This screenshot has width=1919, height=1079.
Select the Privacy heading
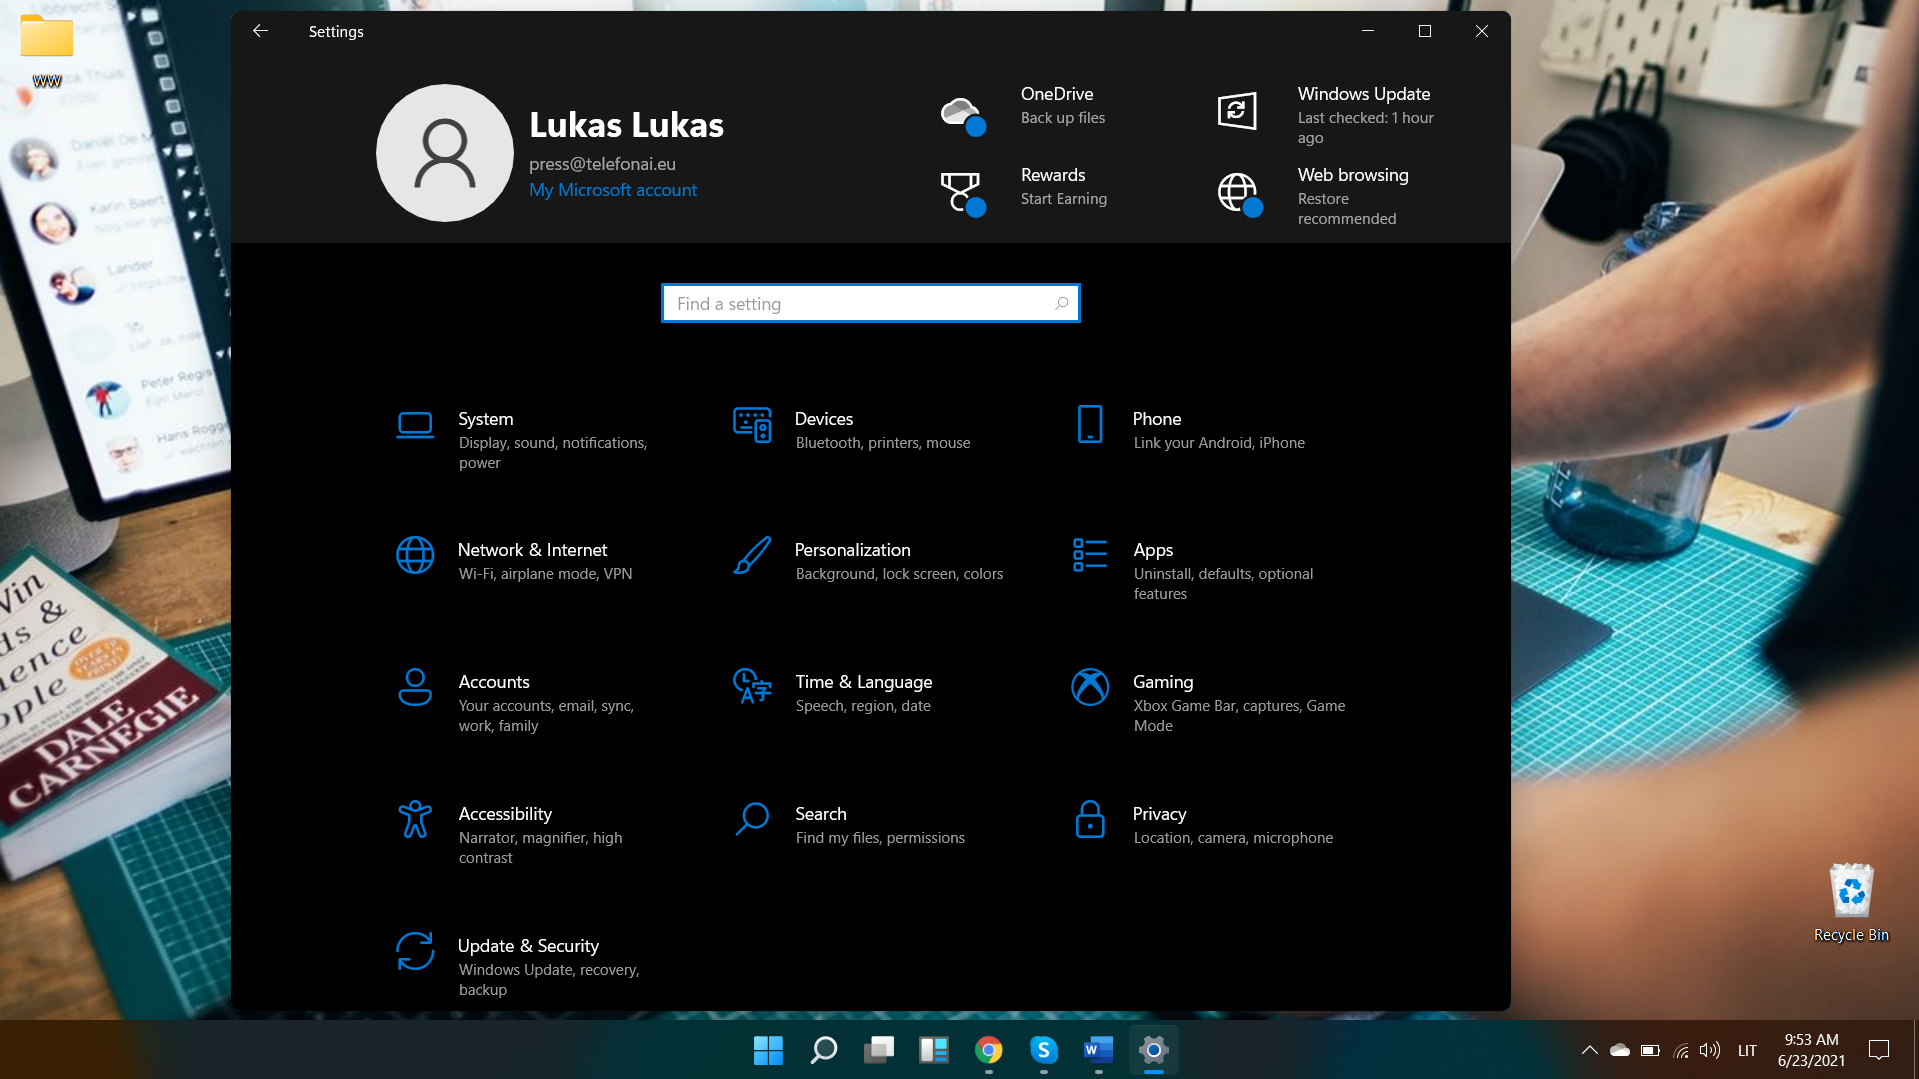(1160, 814)
